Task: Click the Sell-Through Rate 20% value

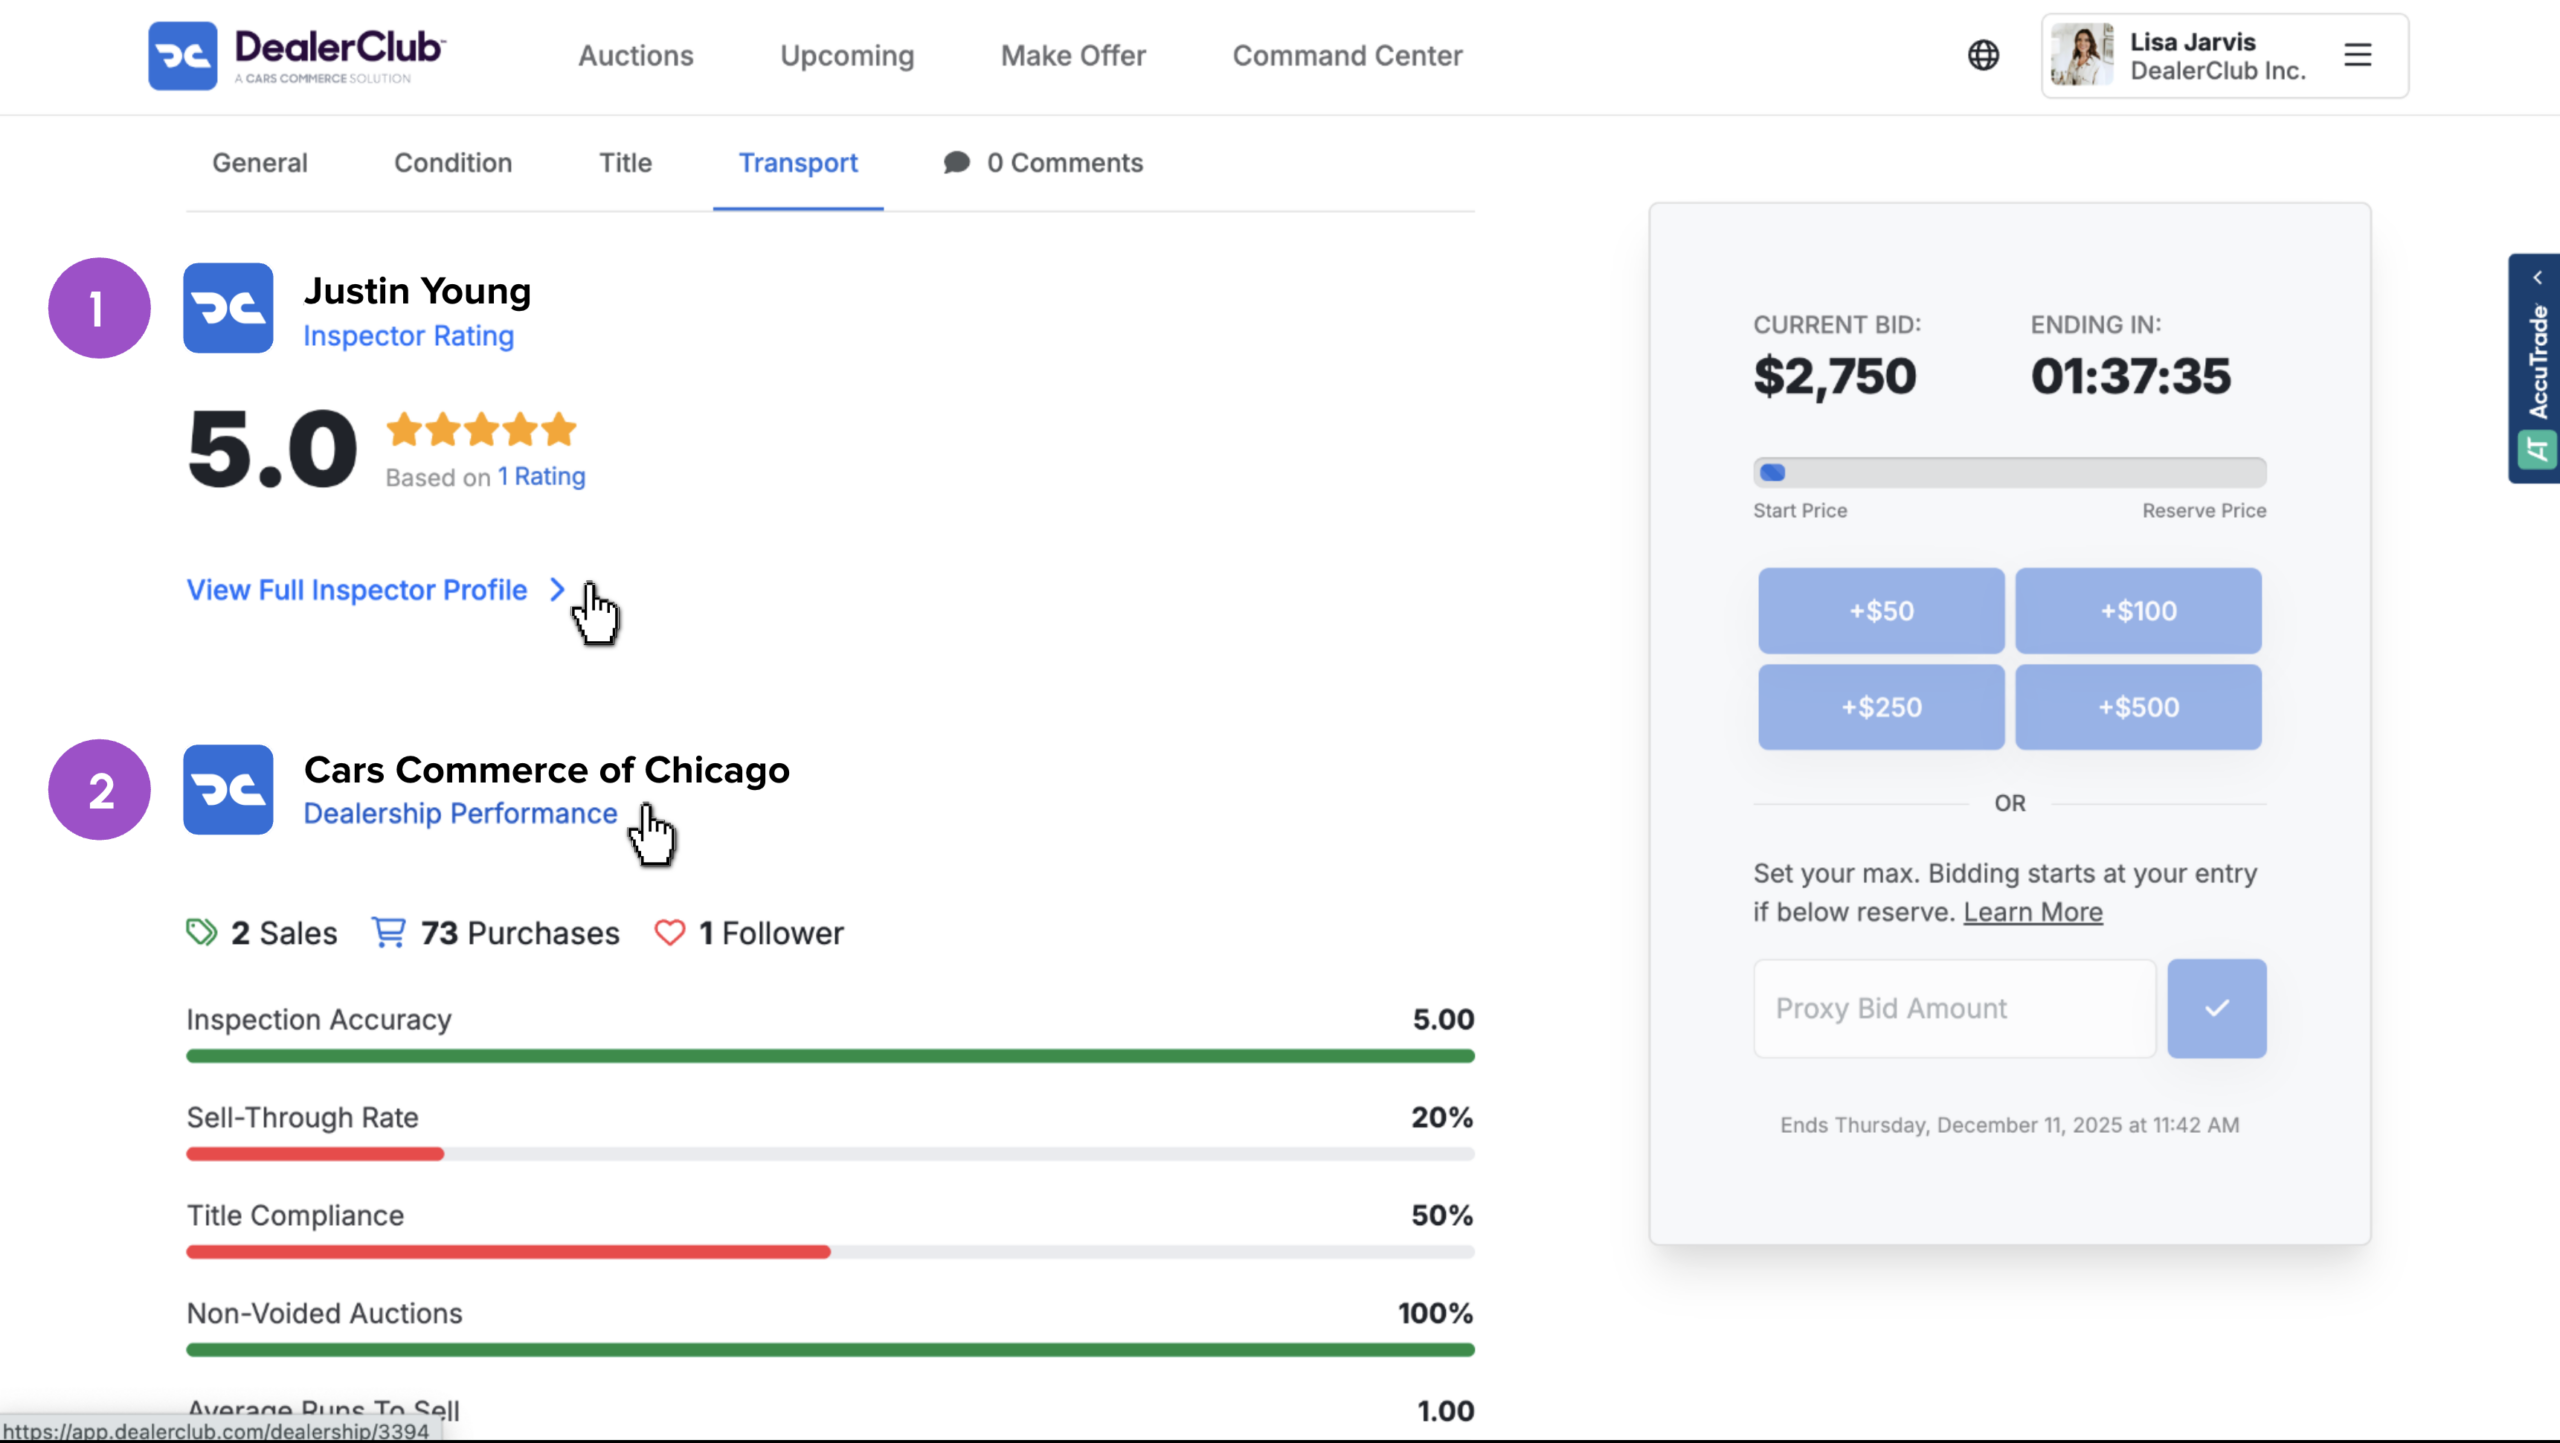Action: [x=1442, y=1117]
